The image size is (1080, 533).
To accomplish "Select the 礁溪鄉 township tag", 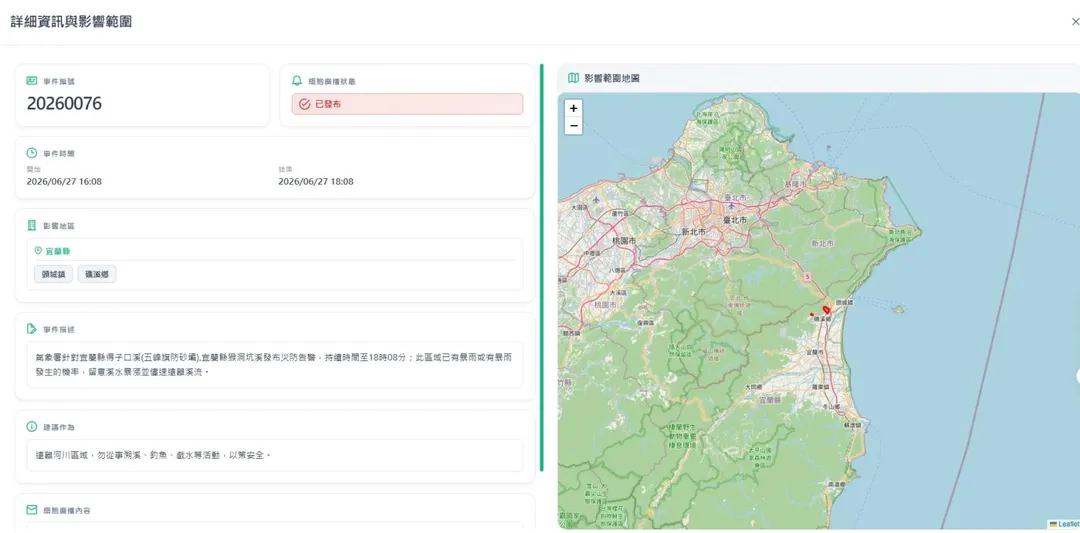I will (x=97, y=274).
